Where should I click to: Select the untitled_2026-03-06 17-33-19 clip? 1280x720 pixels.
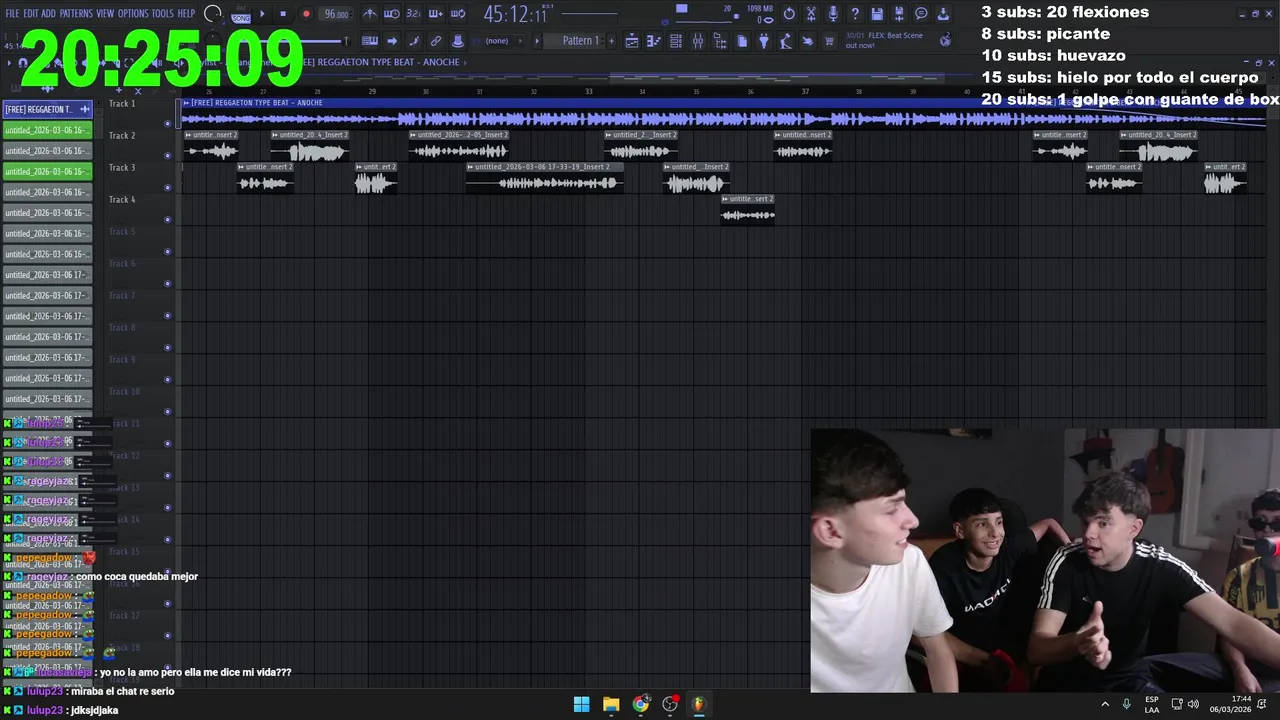(x=545, y=178)
